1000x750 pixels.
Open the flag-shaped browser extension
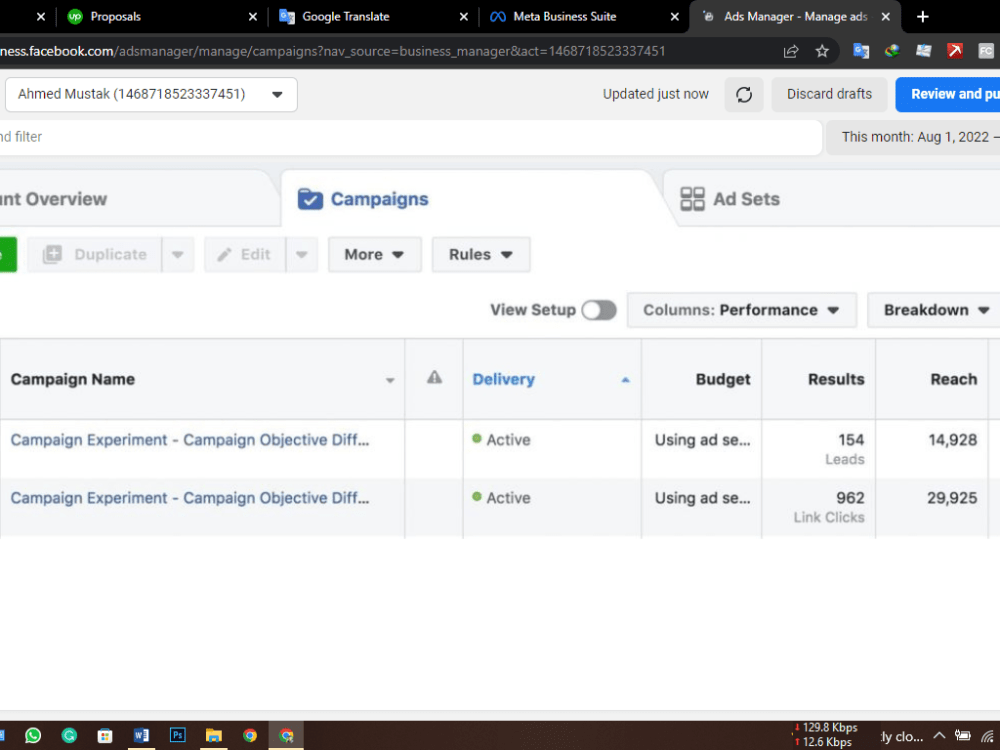[x=923, y=51]
